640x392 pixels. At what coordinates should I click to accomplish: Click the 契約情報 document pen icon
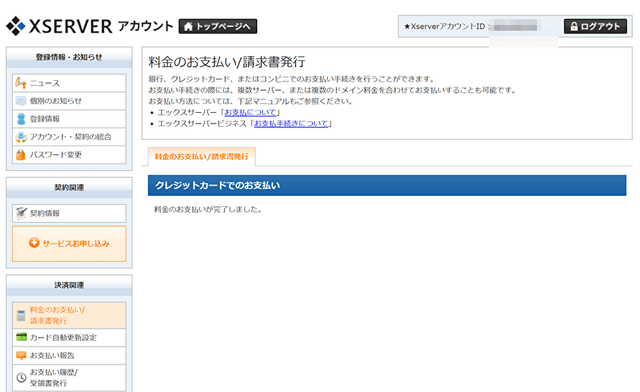click(21, 213)
